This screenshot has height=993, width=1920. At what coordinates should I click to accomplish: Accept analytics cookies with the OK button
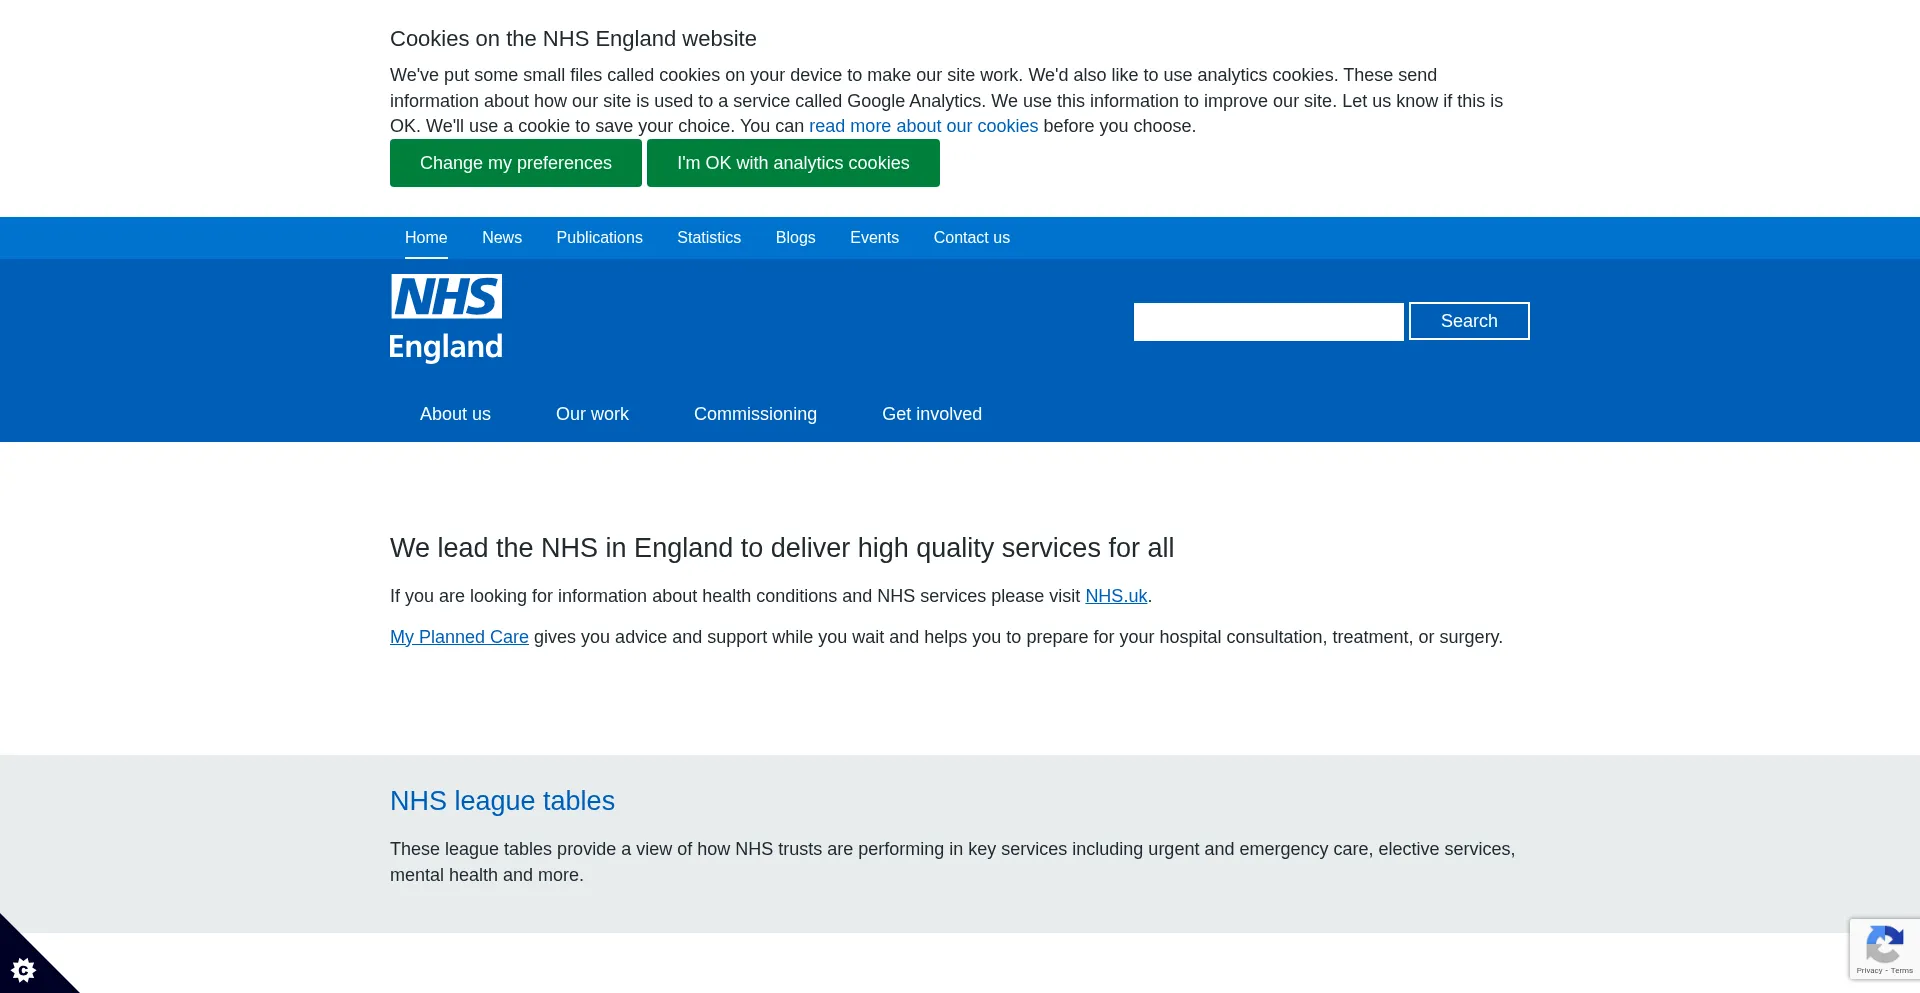[x=793, y=163]
